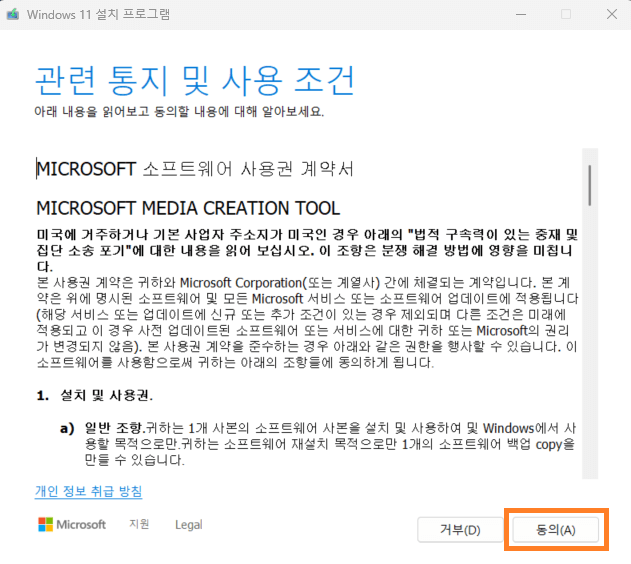Open the 지원 support link
631x564 pixels.
point(139,524)
